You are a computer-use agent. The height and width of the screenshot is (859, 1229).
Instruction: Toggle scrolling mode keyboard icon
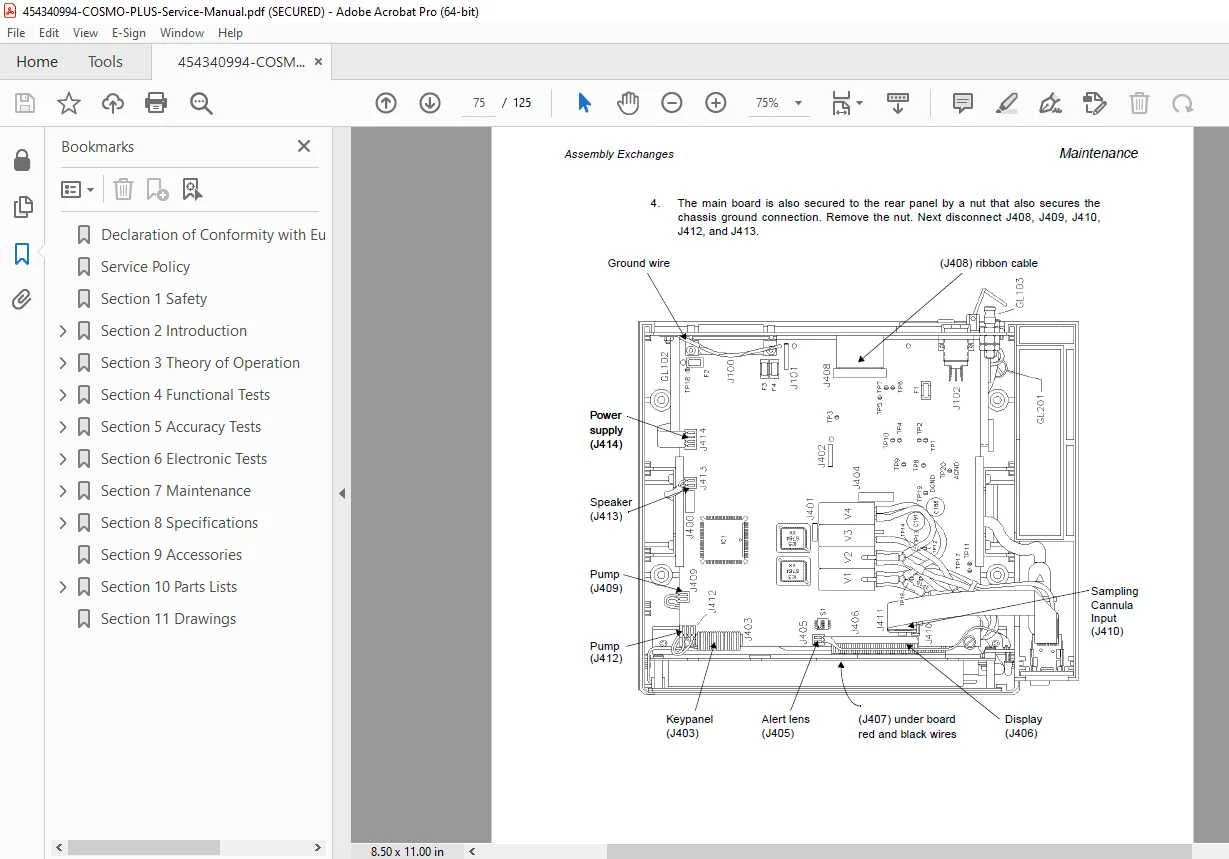pyautogui.click(x=898, y=103)
